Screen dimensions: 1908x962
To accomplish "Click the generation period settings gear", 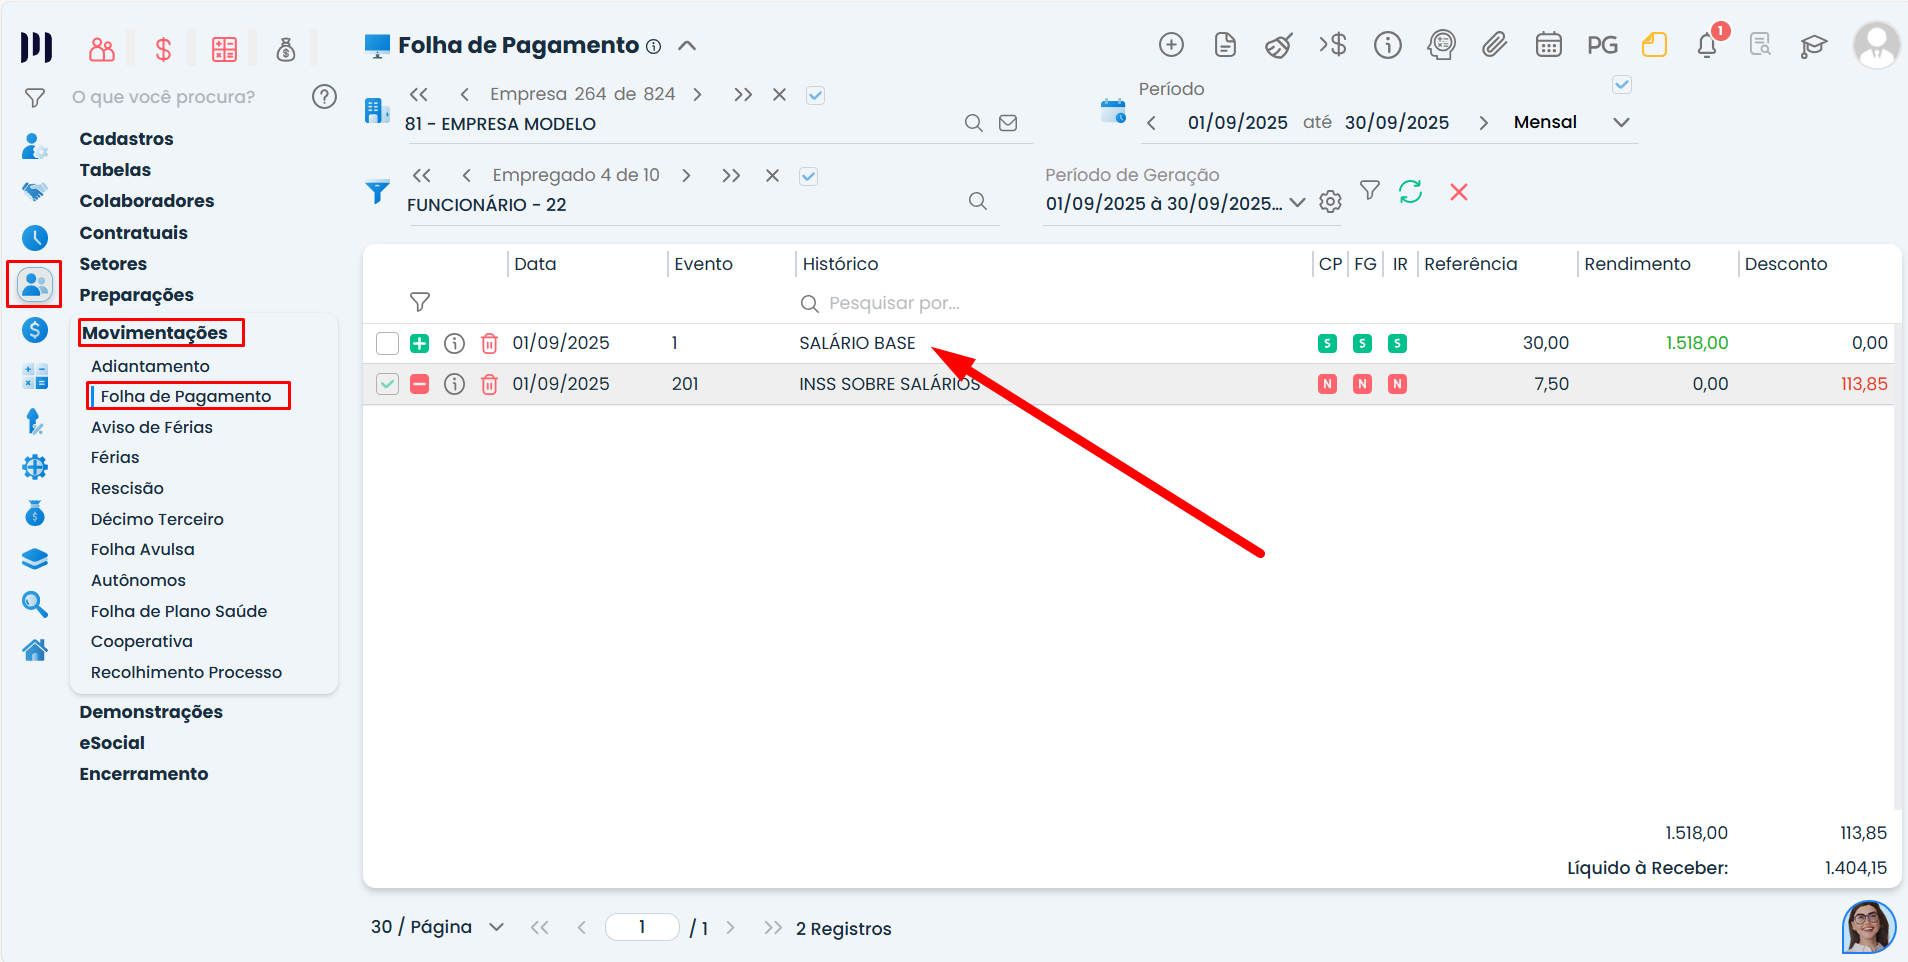I will [x=1330, y=202].
